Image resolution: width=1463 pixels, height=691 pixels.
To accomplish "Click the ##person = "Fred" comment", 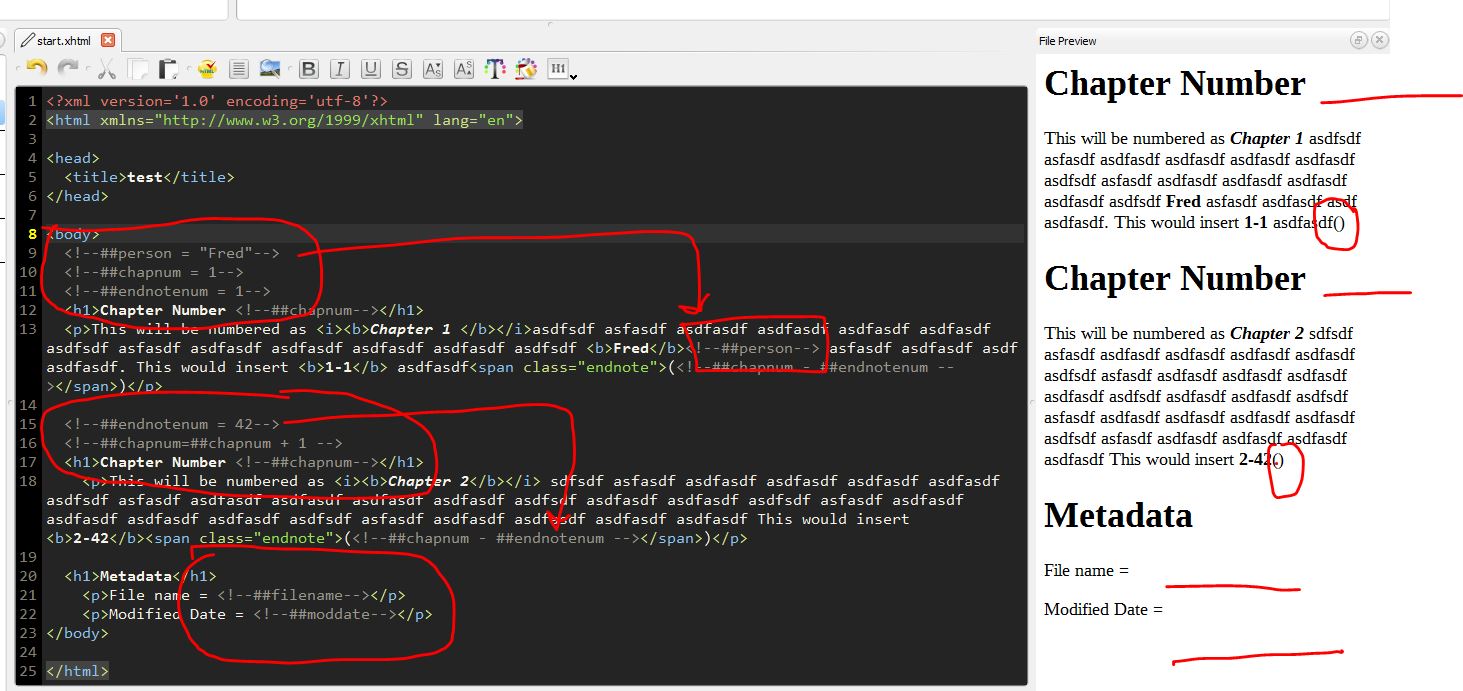I will [172, 253].
